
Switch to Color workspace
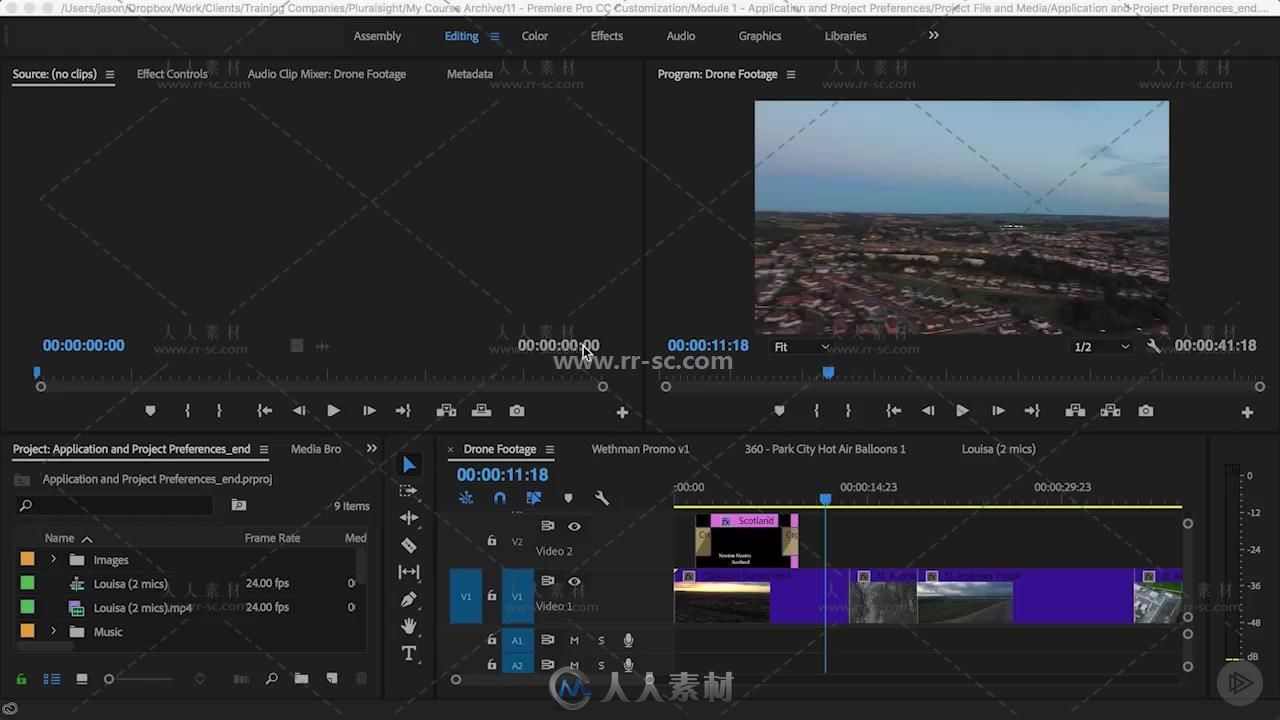click(x=535, y=36)
